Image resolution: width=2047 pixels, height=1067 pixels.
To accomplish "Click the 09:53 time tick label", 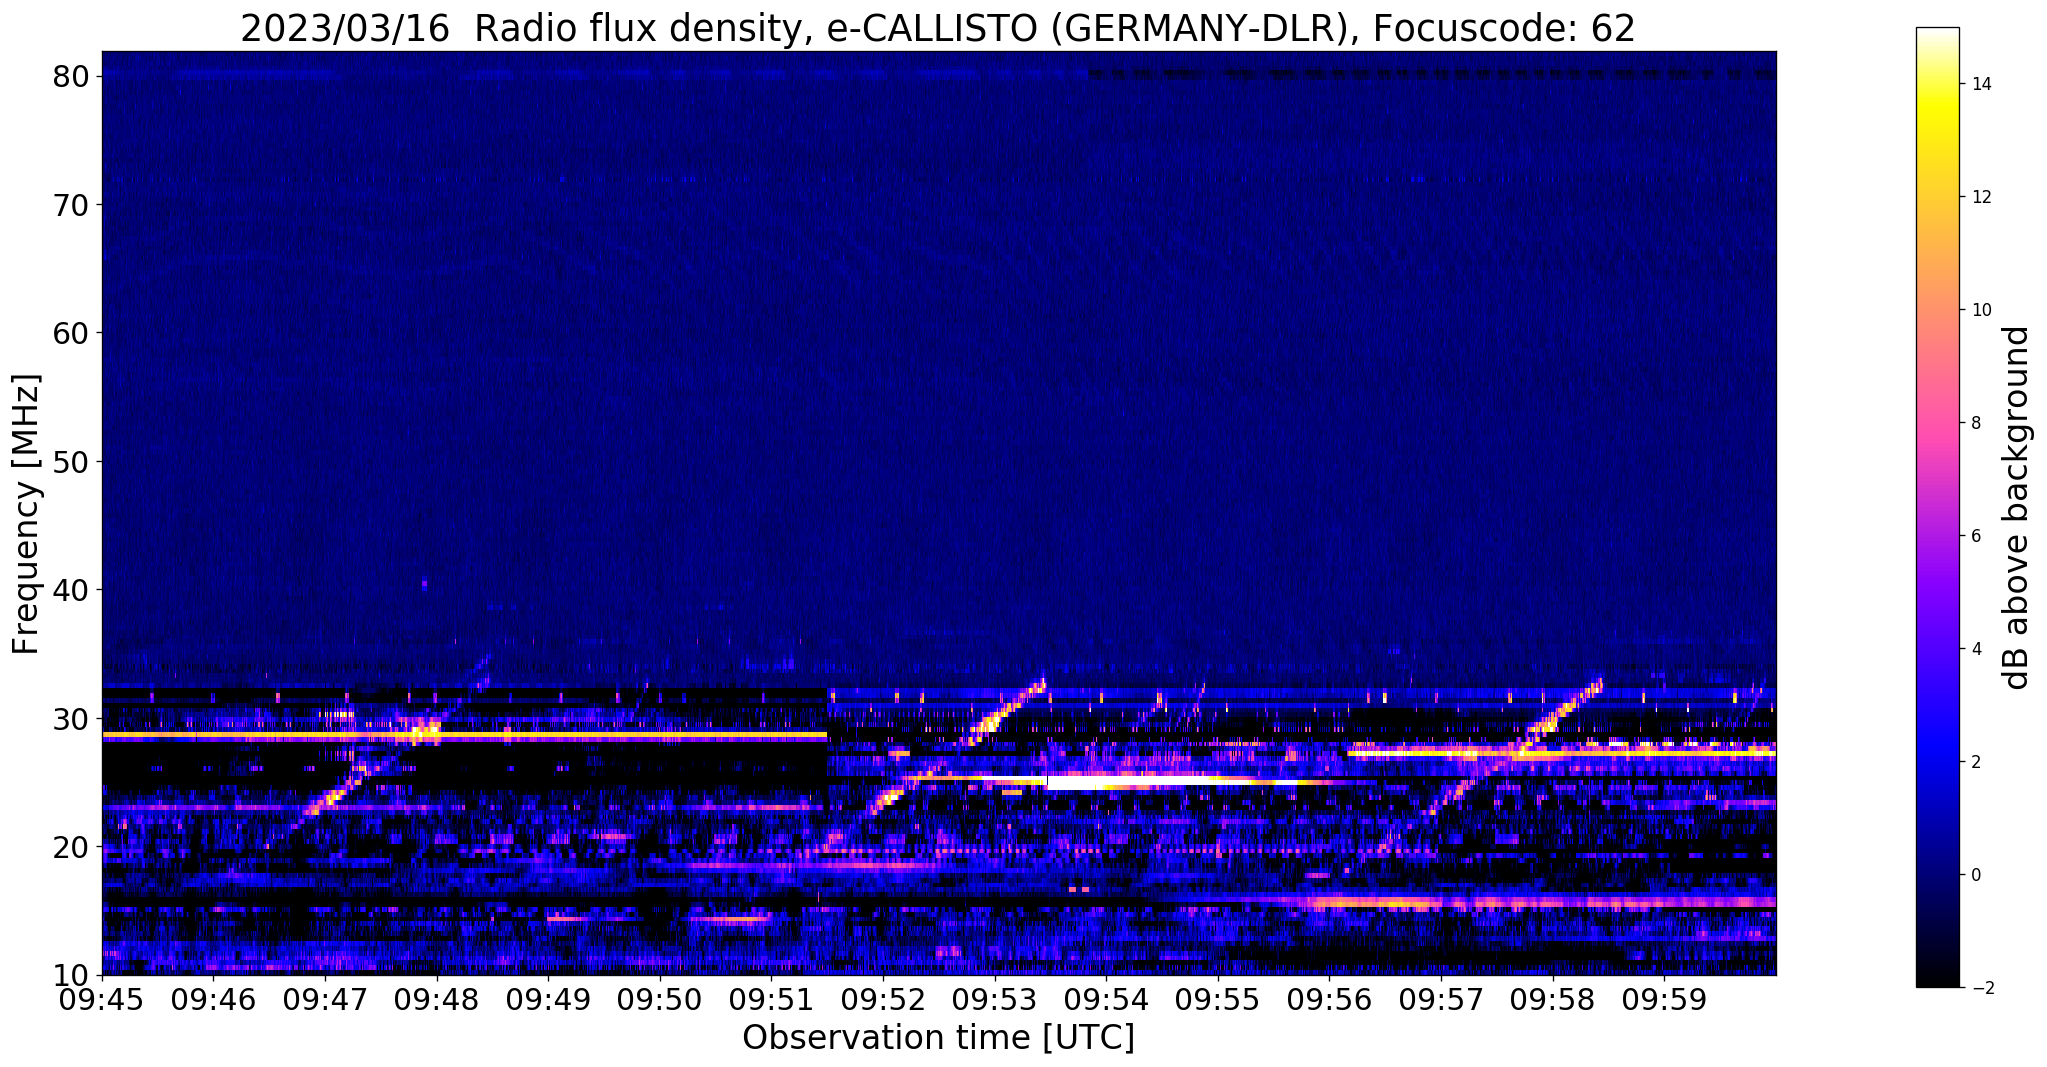I will (994, 1000).
